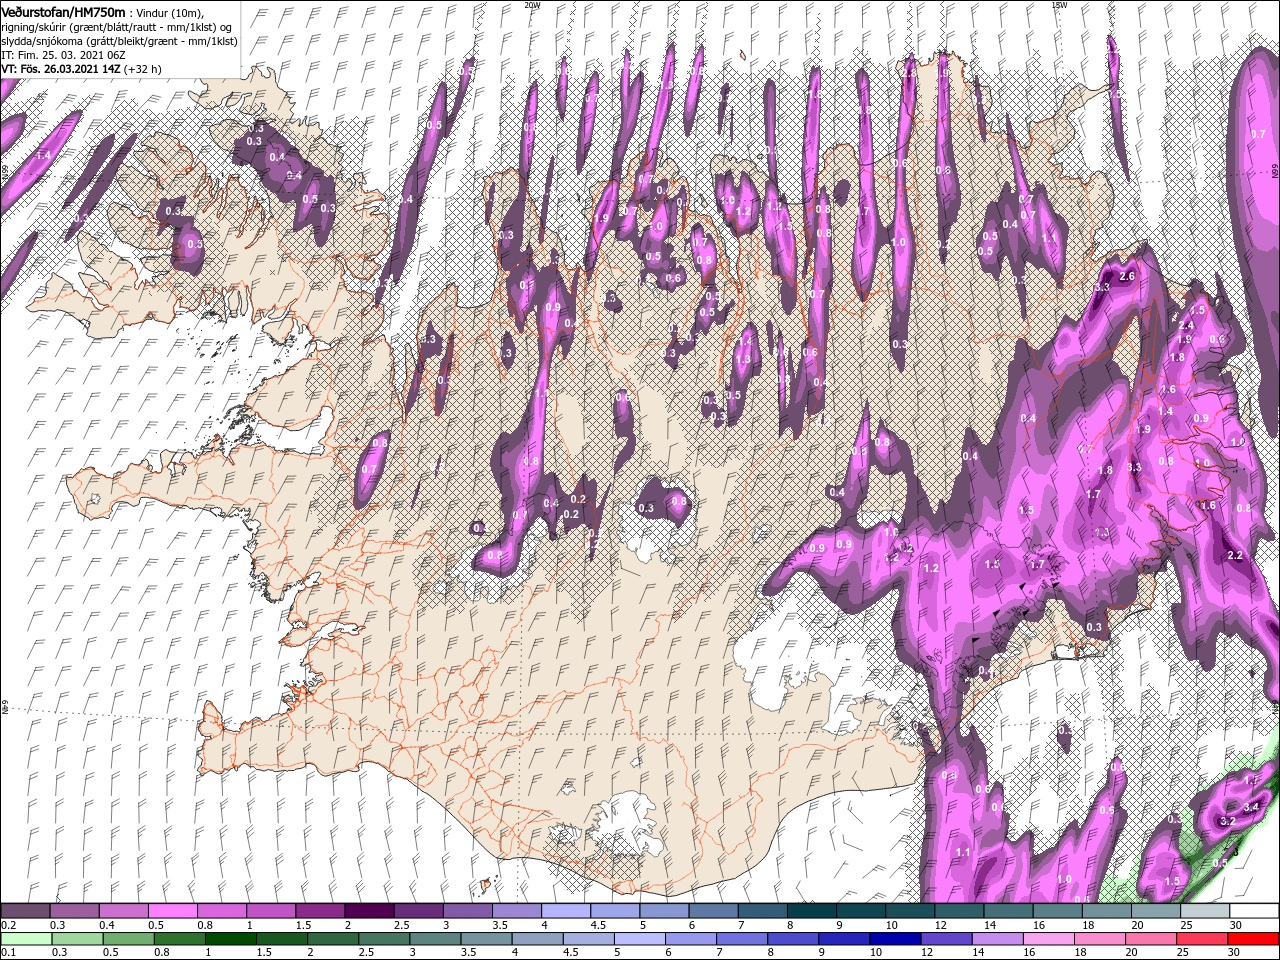
Task: Select the snow legend swatch between 14 and 16
Action: [1008, 912]
